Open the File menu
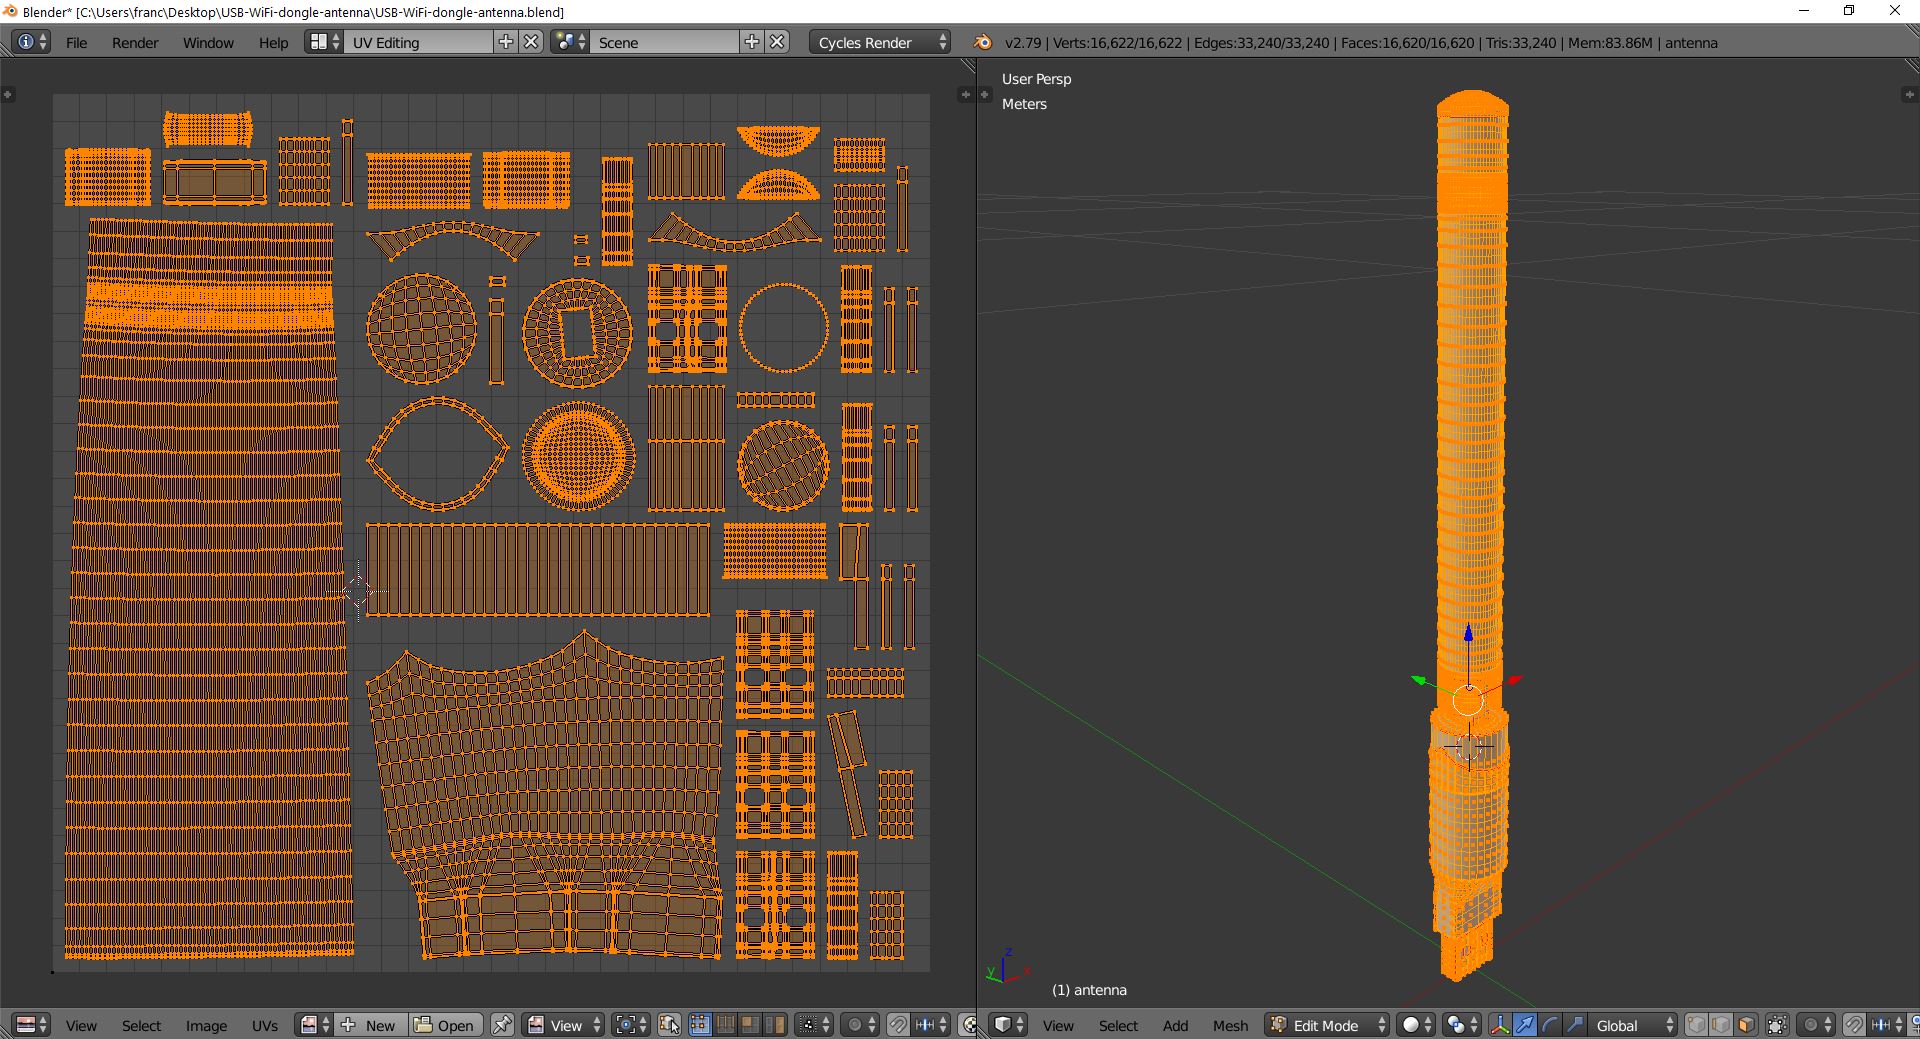Screen dimensions: 1920x1039 [x=76, y=42]
